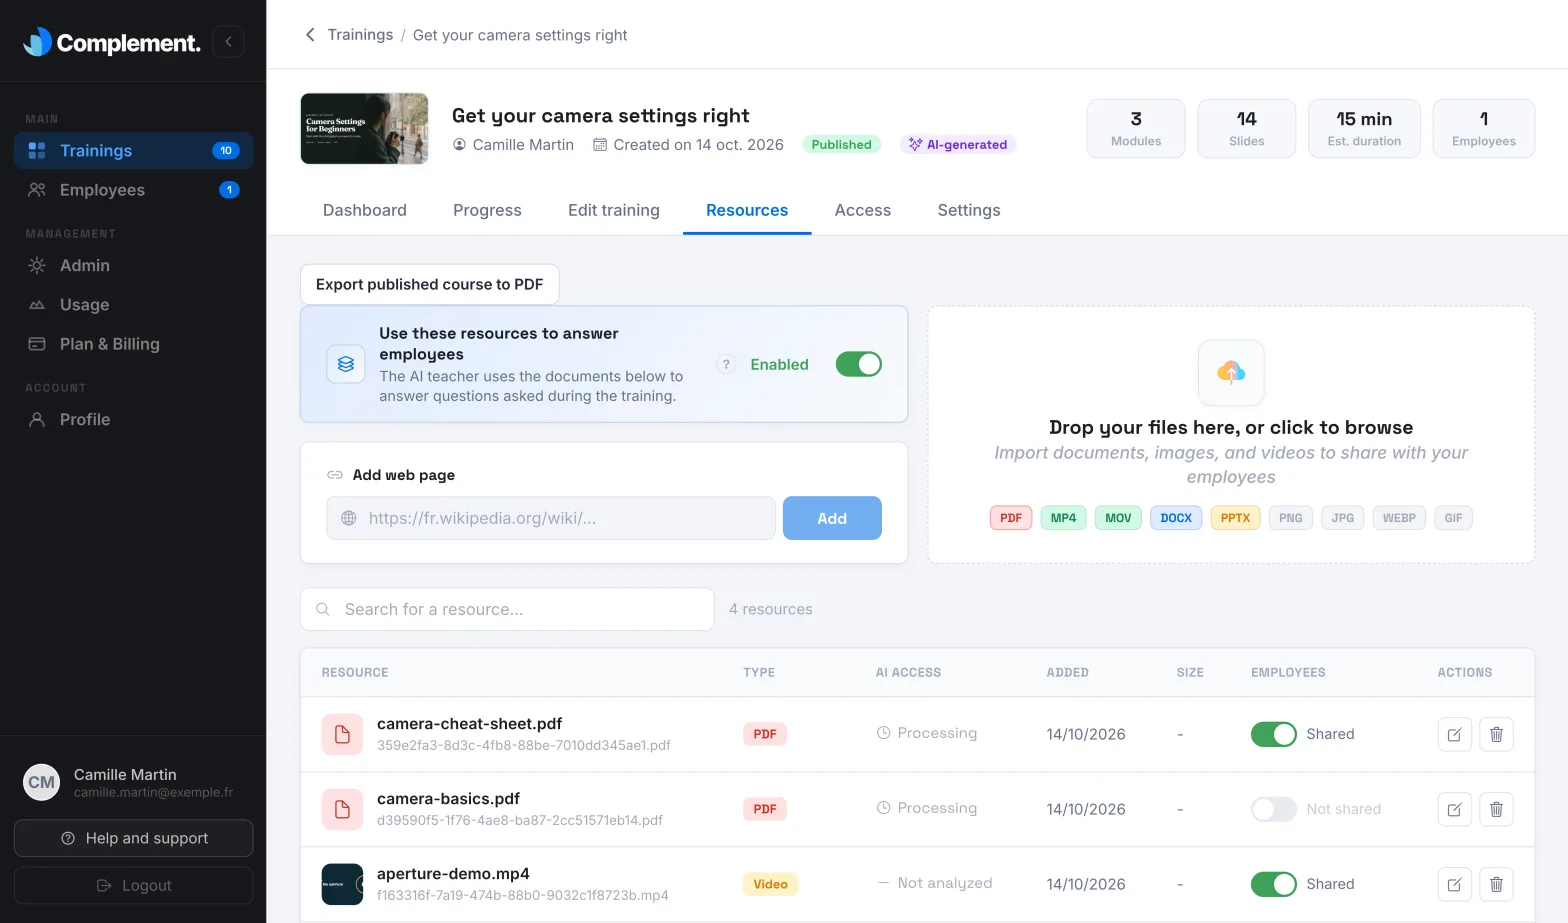Open the course cover thumbnail
Viewport: 1568px width, 923px height.
[364, 129]
